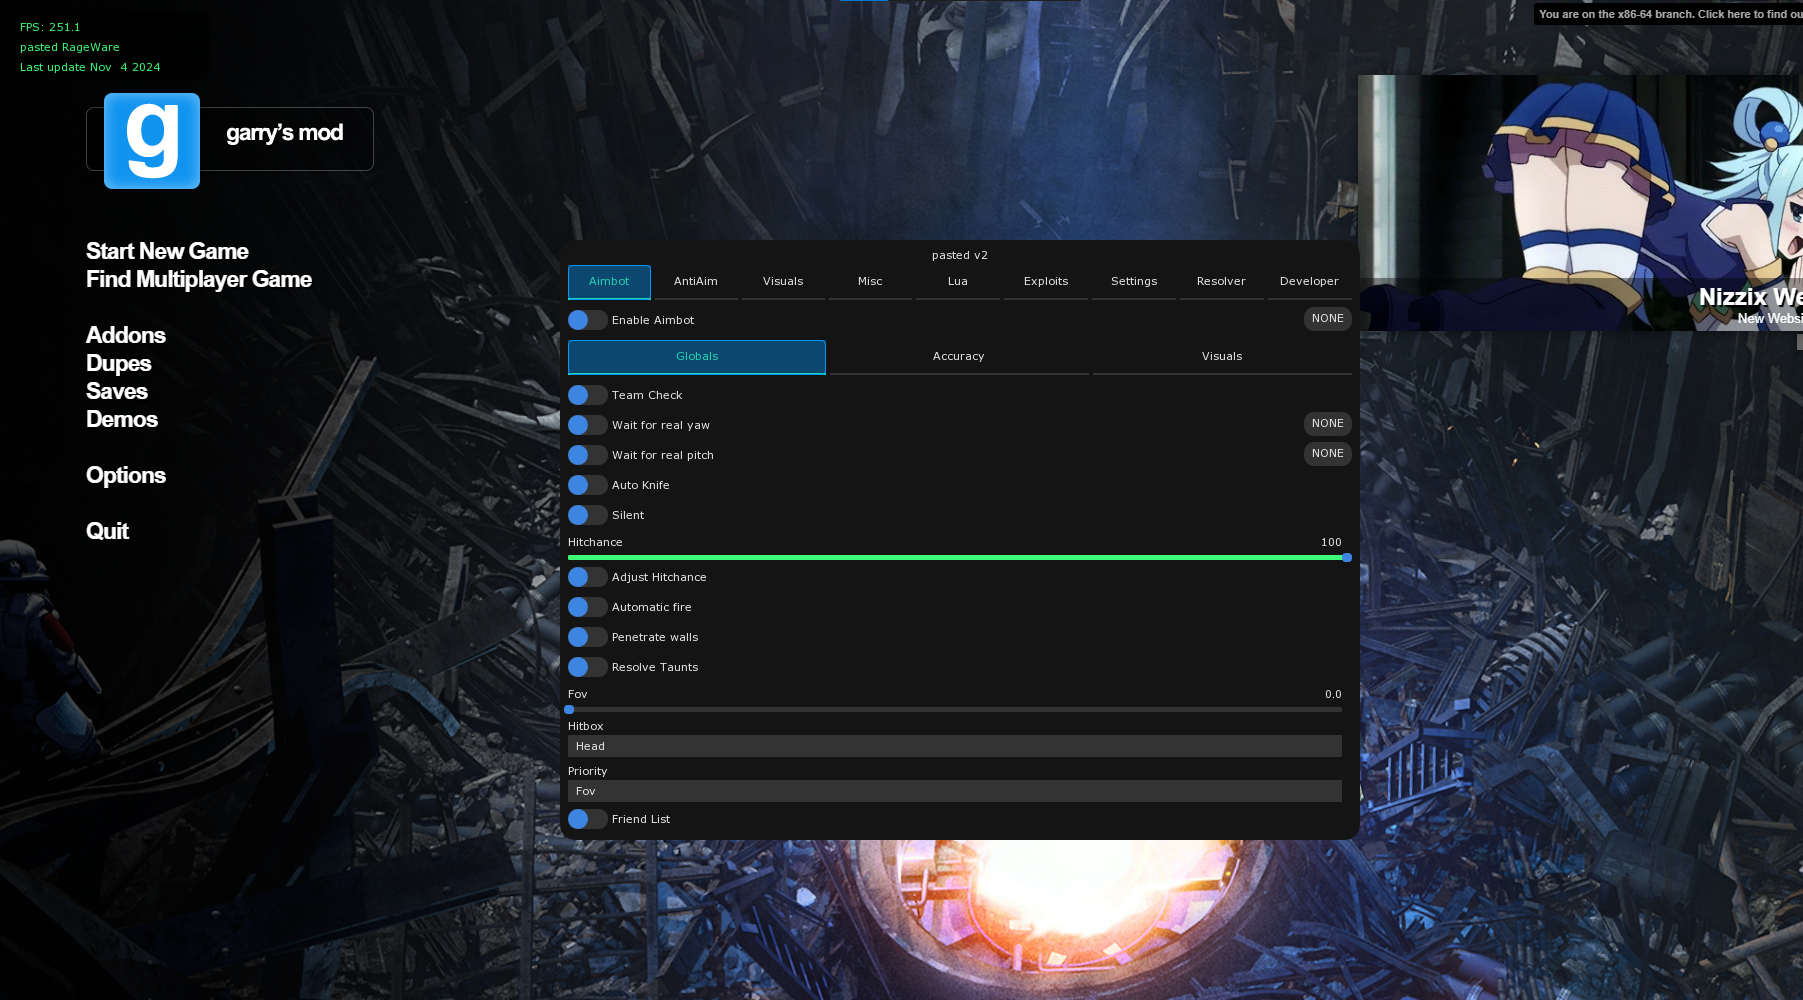Open the Hitbox dropdown showing Head
1803x1000 pixels.
click(x=955, y=746)
